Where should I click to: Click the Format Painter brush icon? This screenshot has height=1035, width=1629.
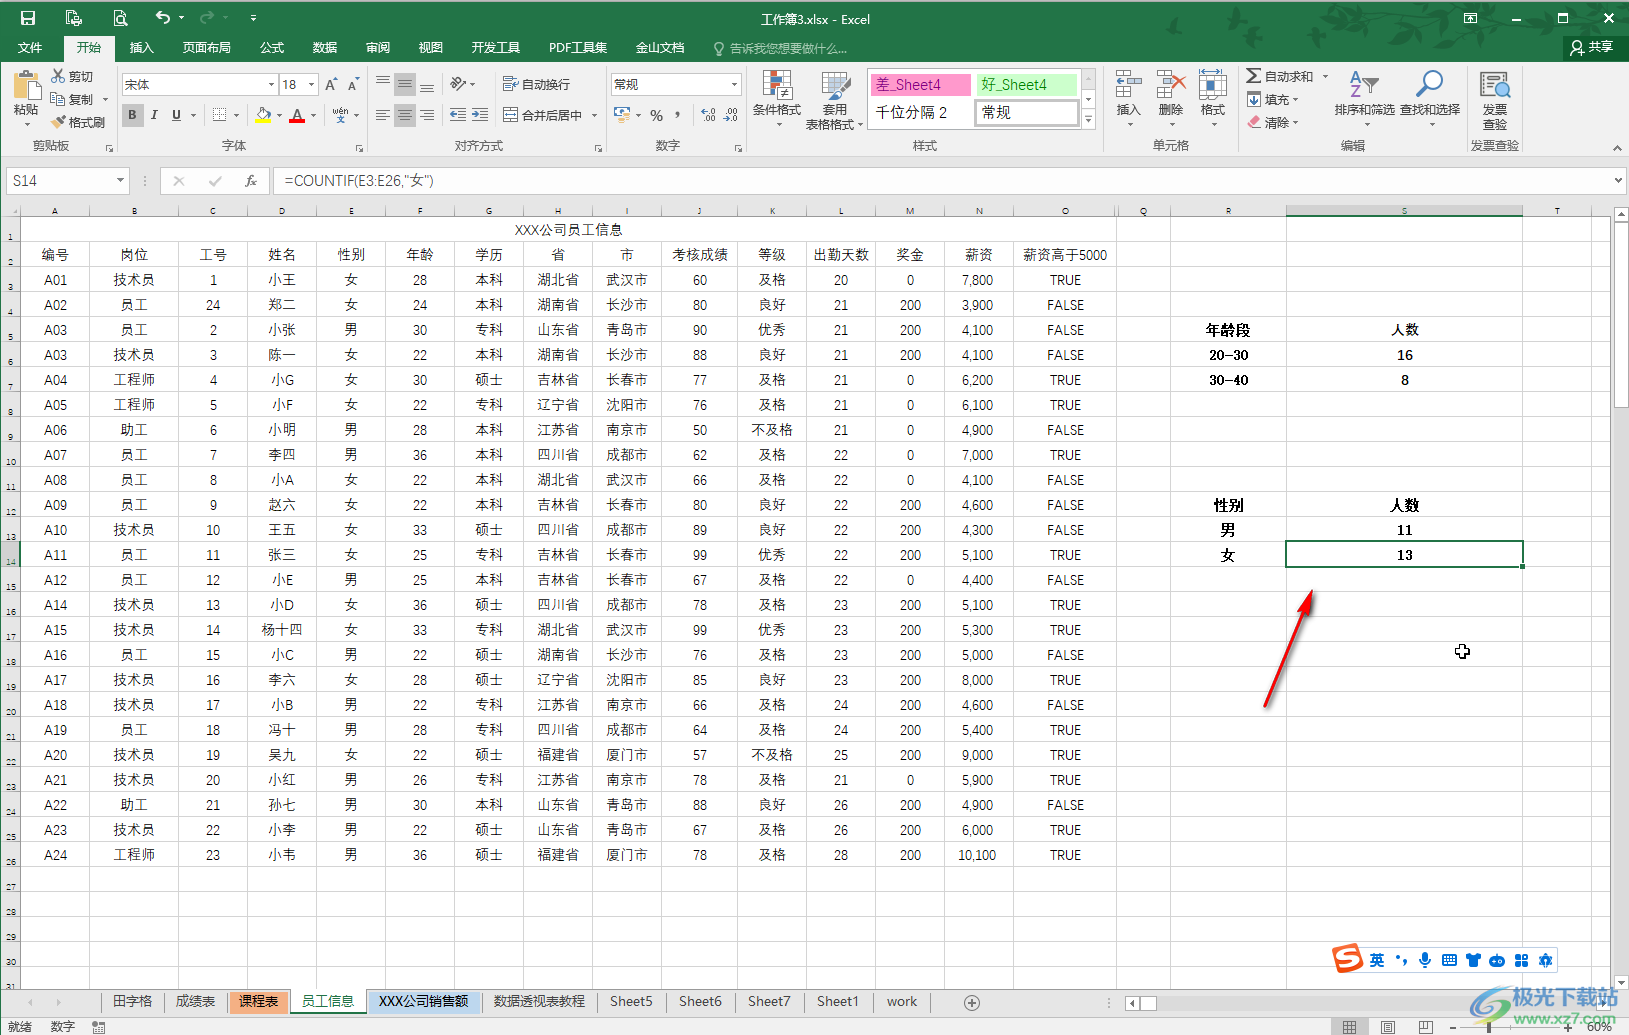coord(60,122)
